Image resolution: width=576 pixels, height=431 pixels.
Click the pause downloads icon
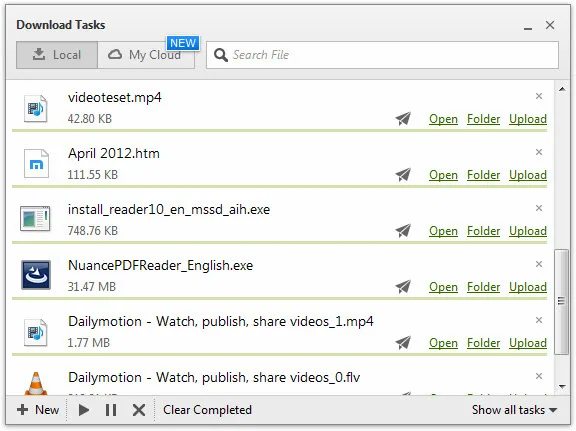tap(111, 410)
